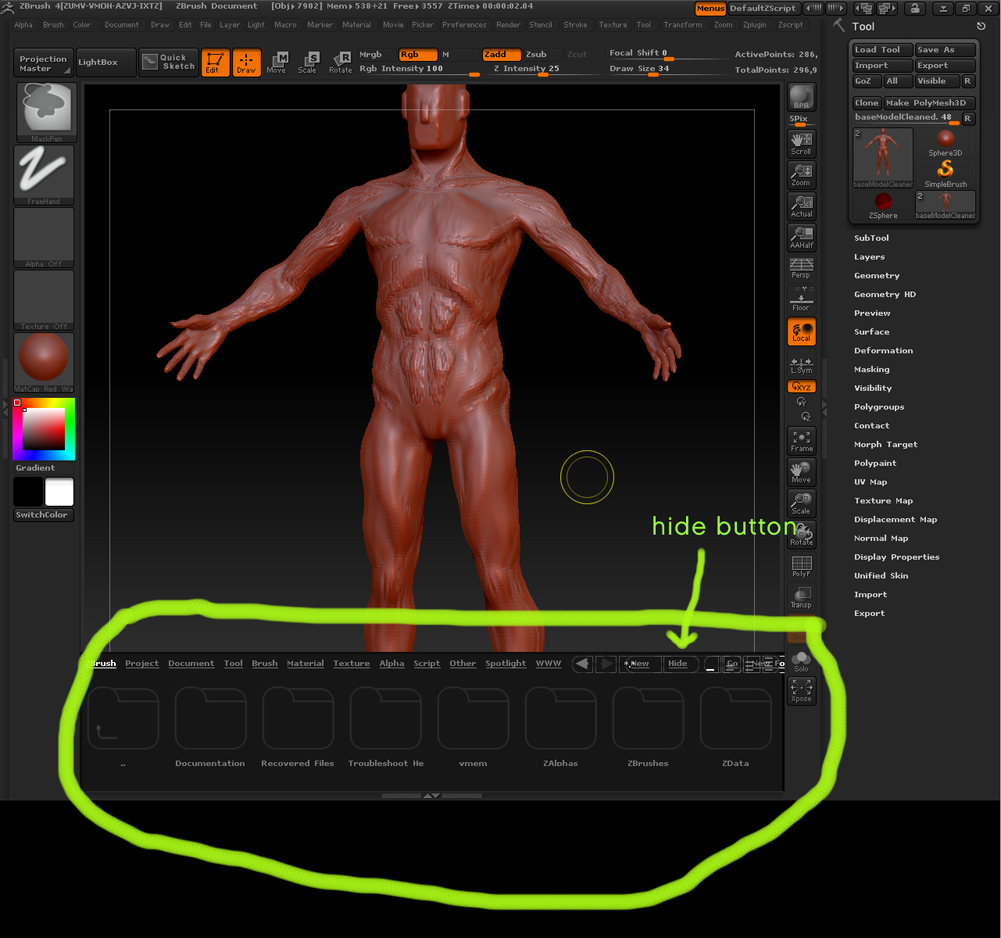Click the Frame mesh icon

click(801, 441)
